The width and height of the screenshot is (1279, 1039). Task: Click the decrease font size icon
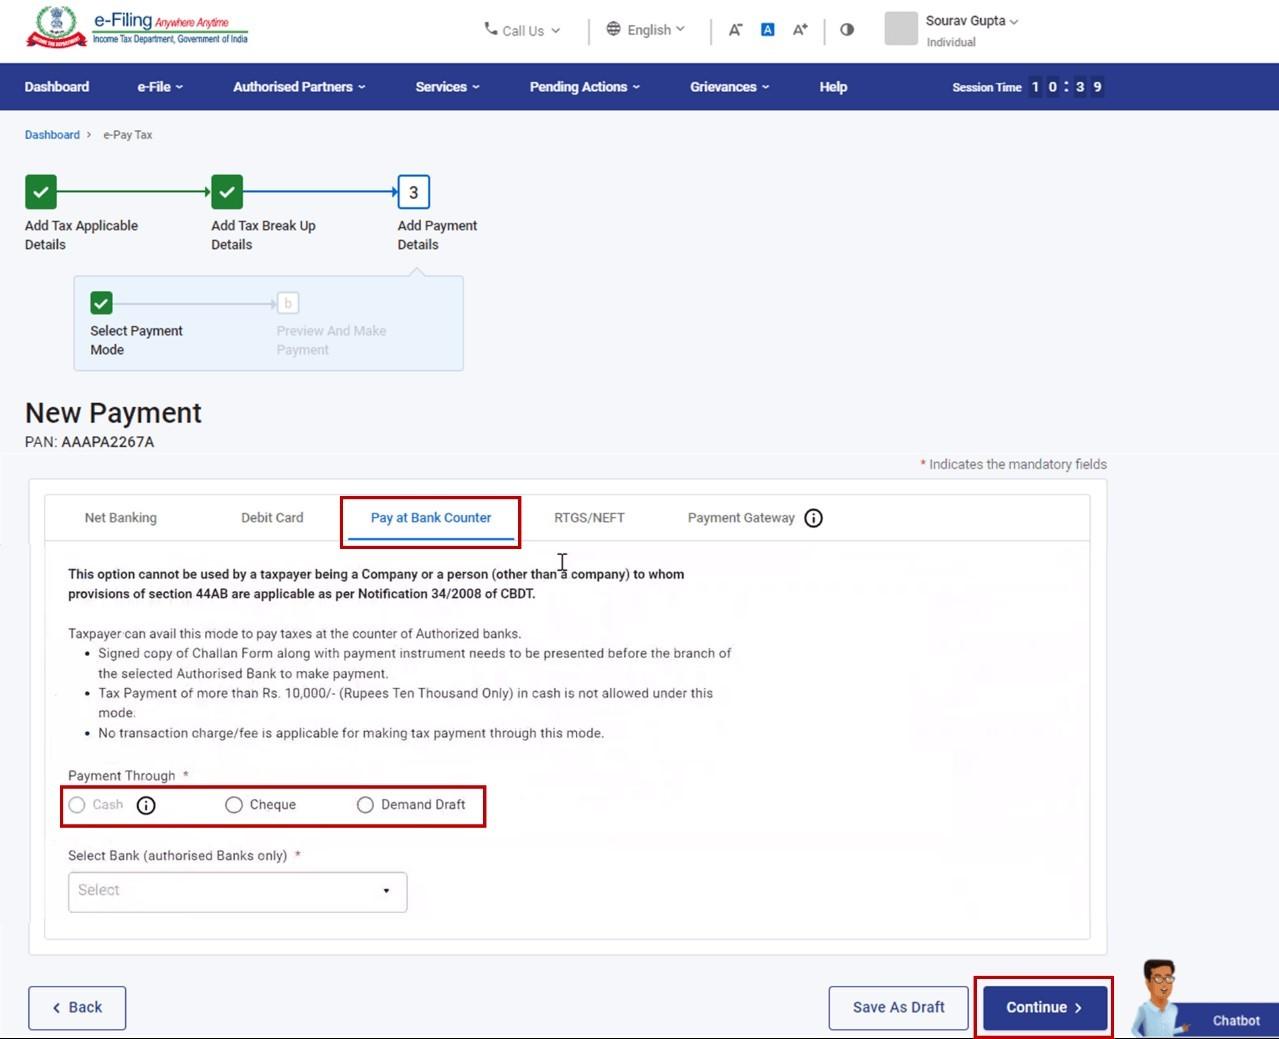(735, 30)
